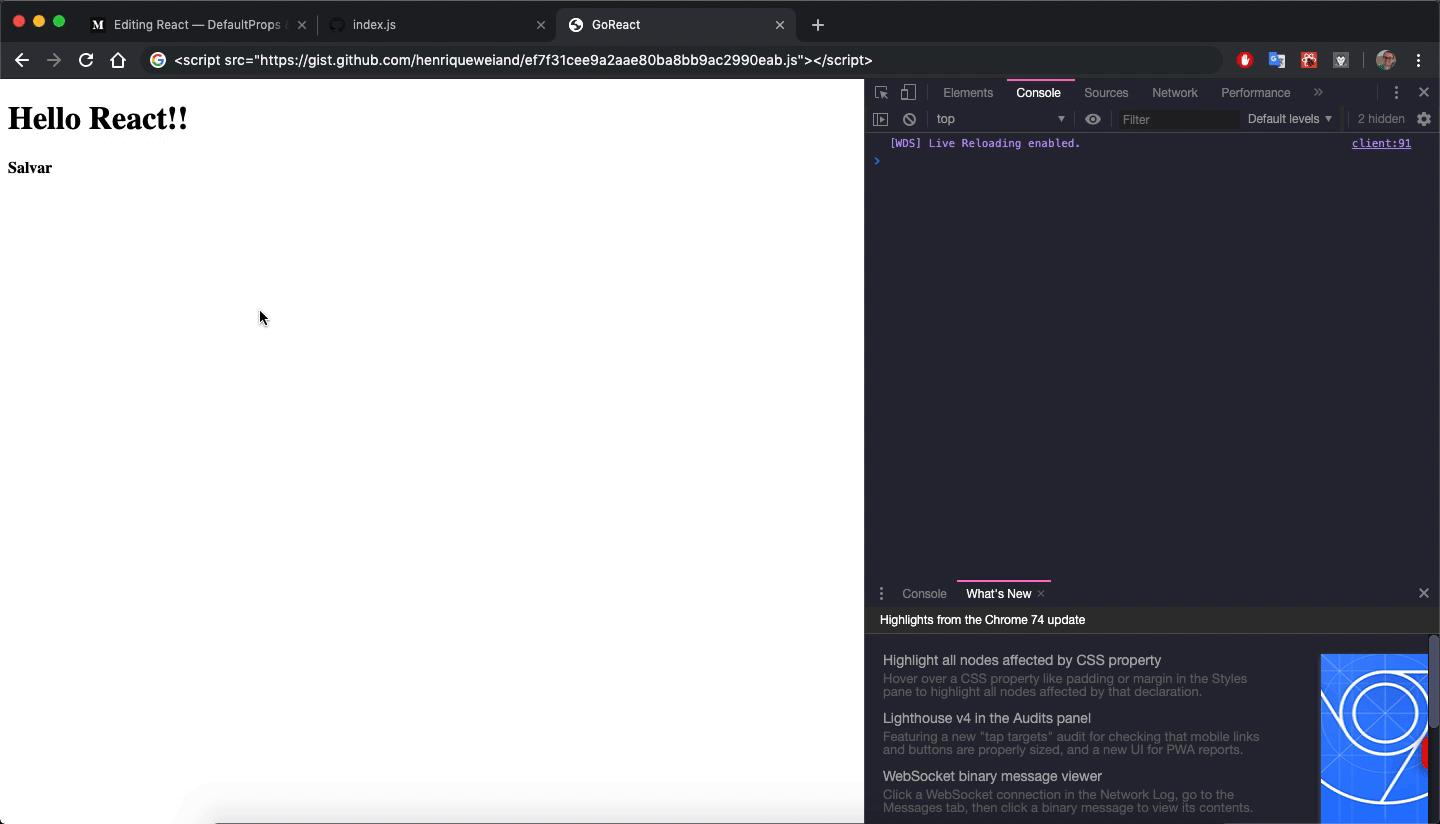The image size is (1440, 824).
Task: Select the Inspect element picker tool
Action: coord(881,92)
